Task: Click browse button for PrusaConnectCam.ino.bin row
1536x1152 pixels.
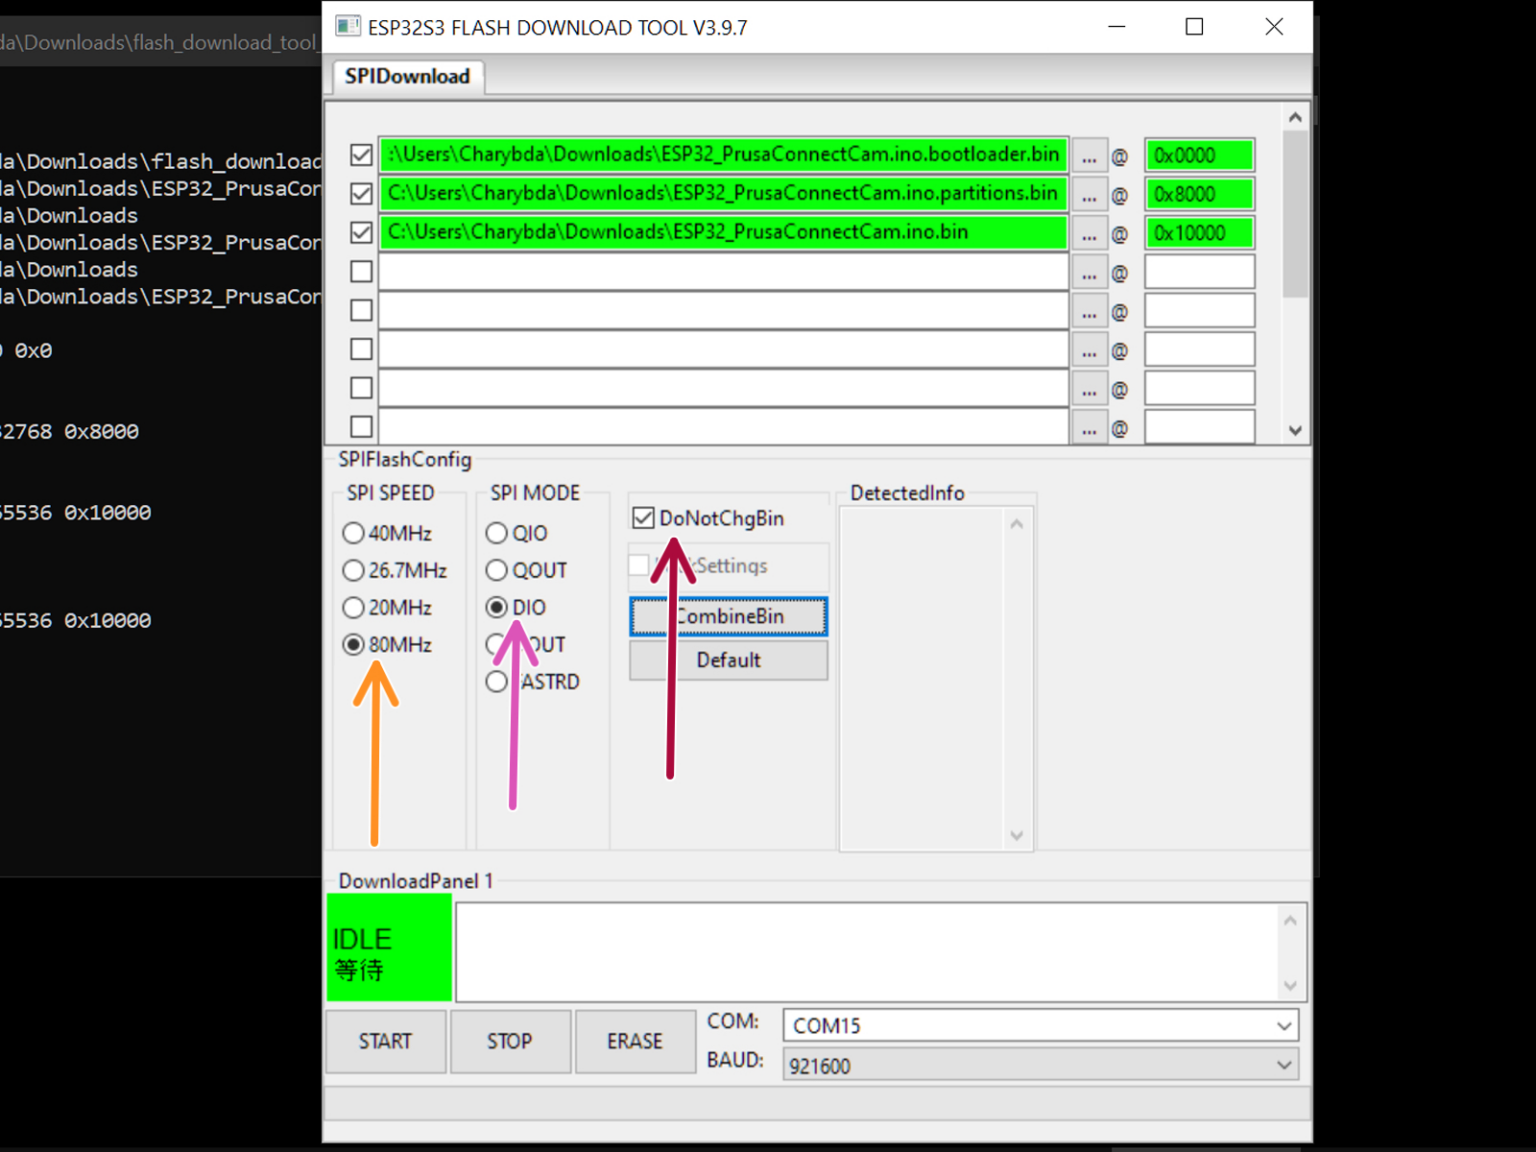Action: click(x=1089, y=233)
